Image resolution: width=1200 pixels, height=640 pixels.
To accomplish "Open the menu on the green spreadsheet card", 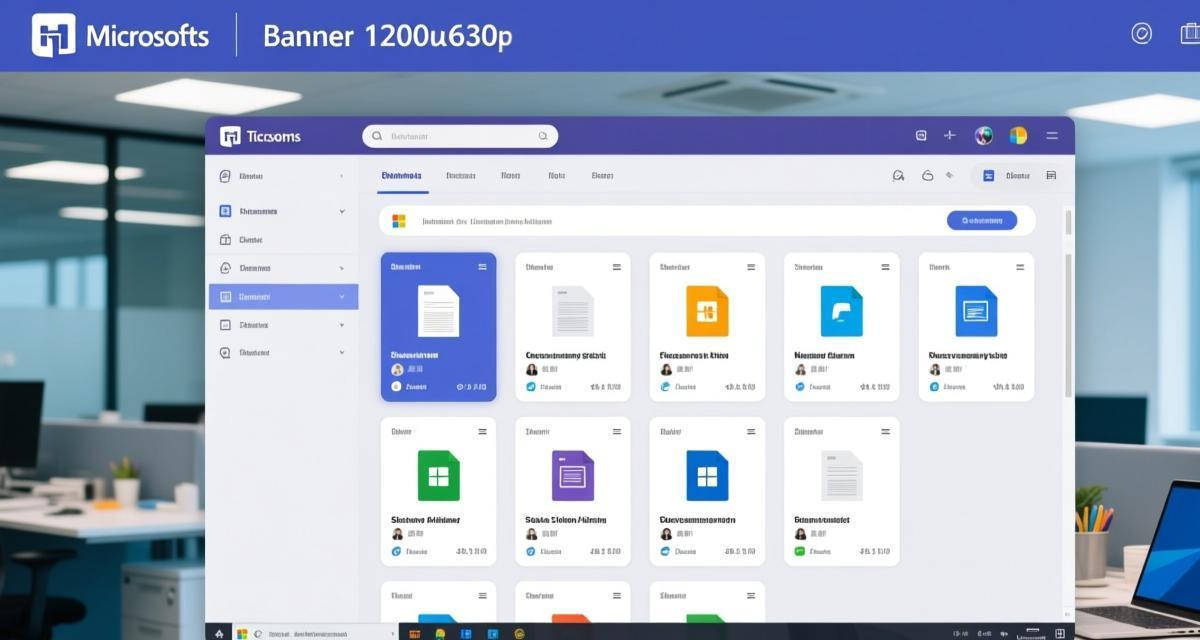I will tap(482, 432).
